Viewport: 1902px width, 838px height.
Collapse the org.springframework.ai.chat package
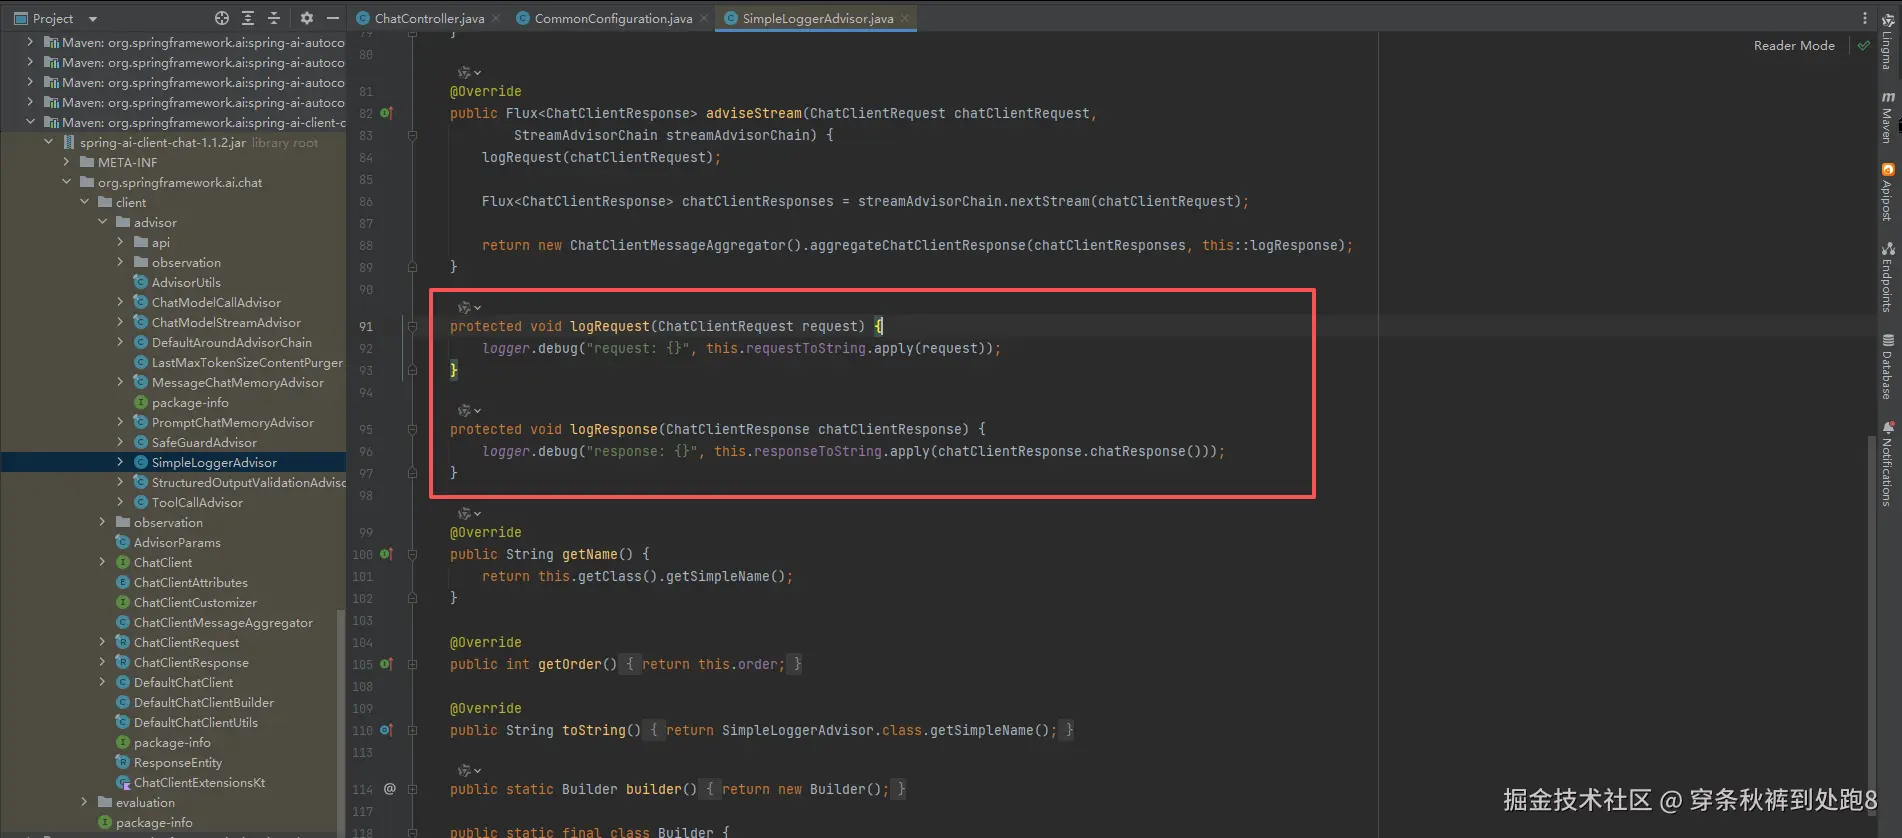coord(67,182)
